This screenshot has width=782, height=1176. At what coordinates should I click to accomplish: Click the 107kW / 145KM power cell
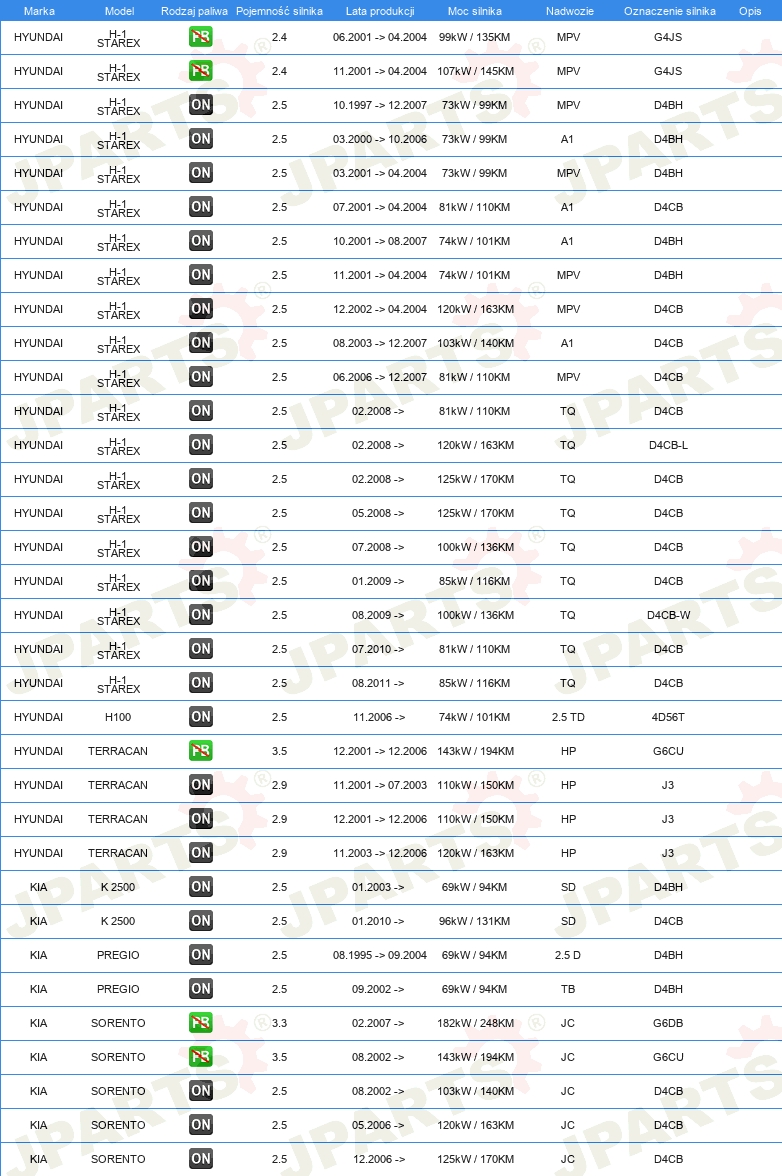[475, 70]
